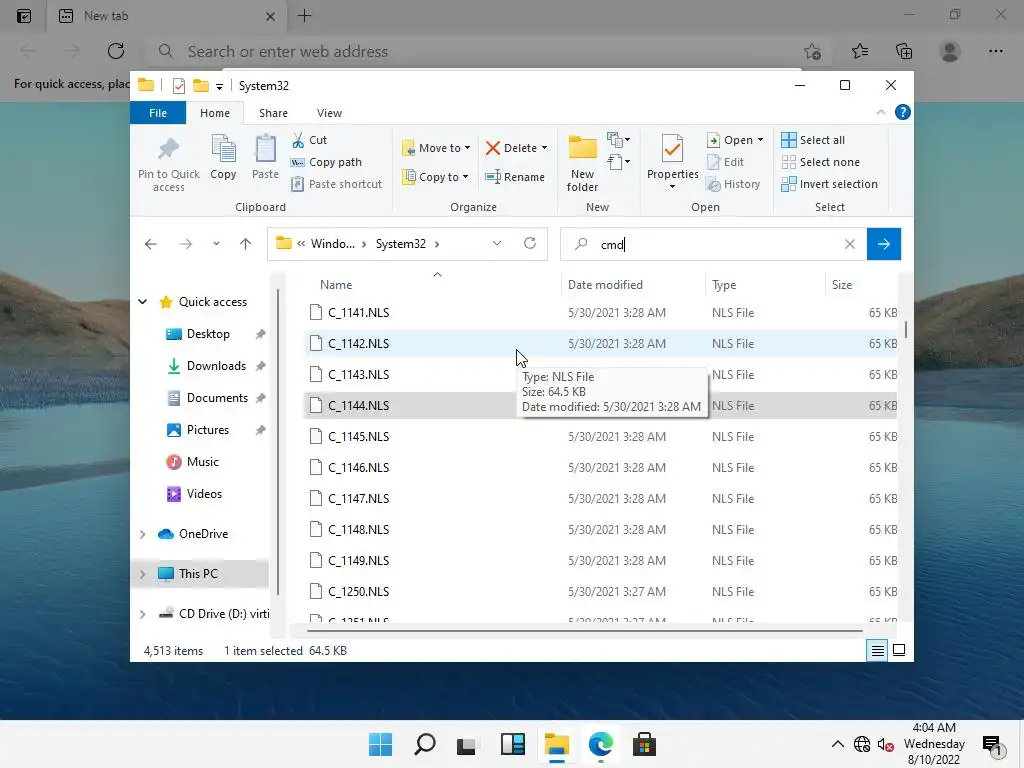This screenshot has height=768, width=1024.
Task: Clear the search box text
Action: coord(850,244)
